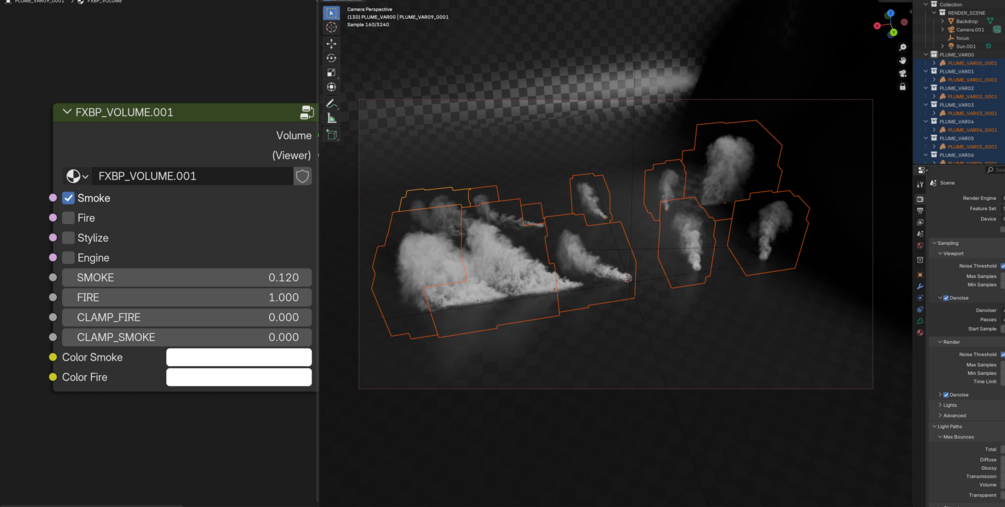Click the green Y axis gizmo ball

(893, 33)
